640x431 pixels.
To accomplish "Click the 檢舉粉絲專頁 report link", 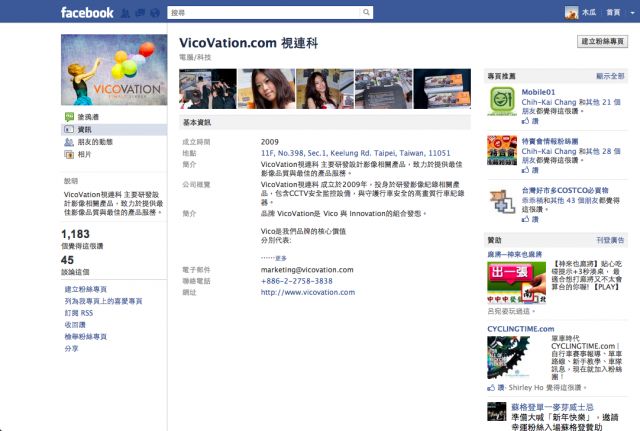I will (x=86, y=337).
